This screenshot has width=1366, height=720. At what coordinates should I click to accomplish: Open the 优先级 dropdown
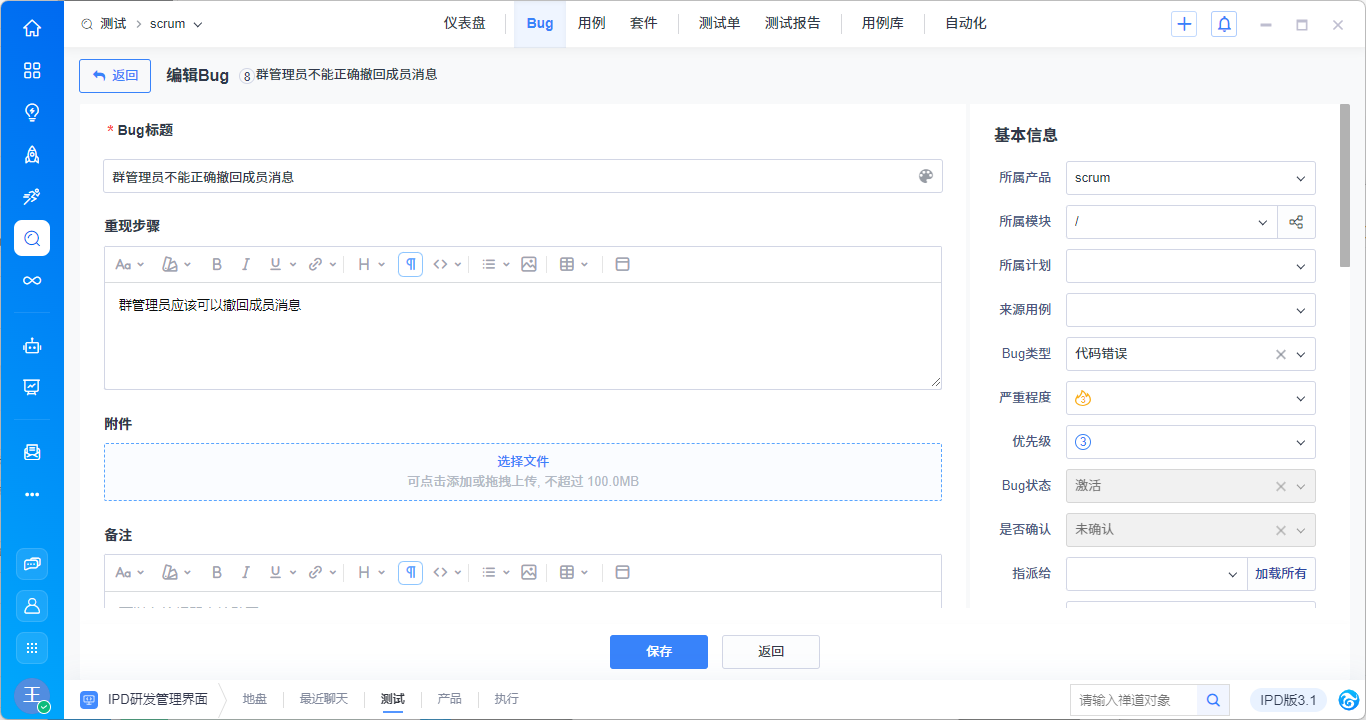tap(1190, 442)
